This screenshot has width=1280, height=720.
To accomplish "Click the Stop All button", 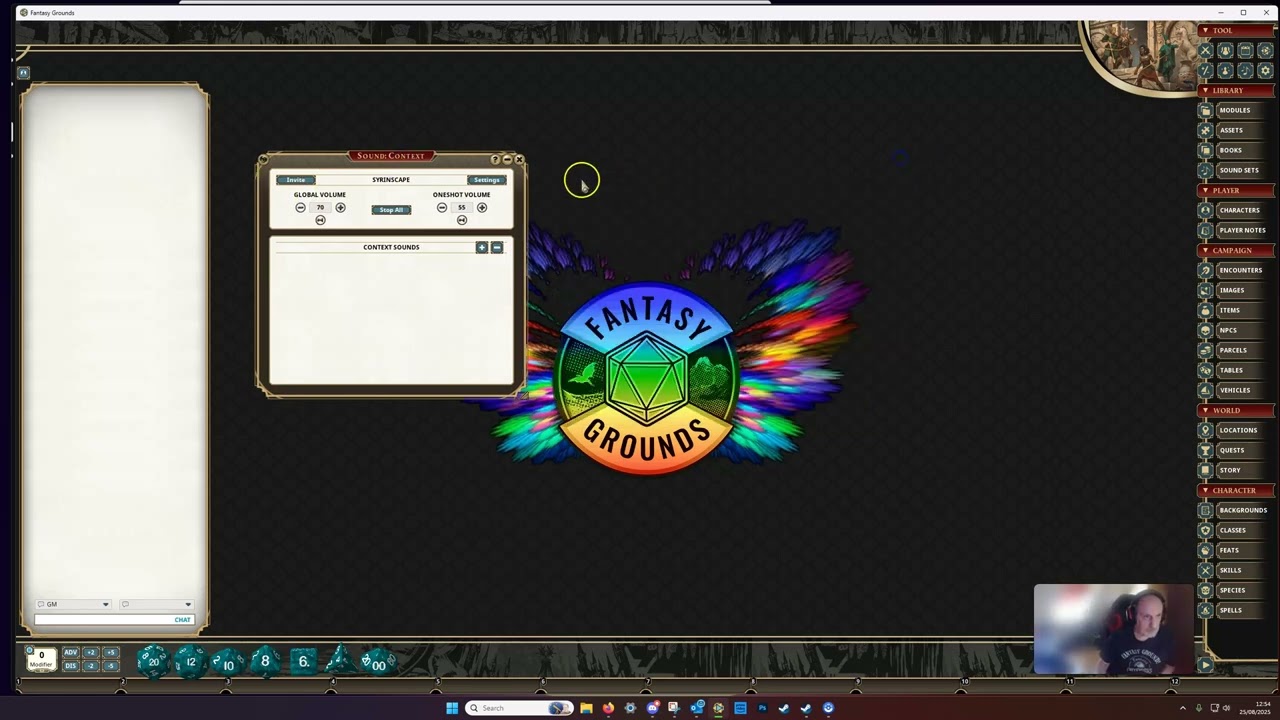I will point(391,210).
